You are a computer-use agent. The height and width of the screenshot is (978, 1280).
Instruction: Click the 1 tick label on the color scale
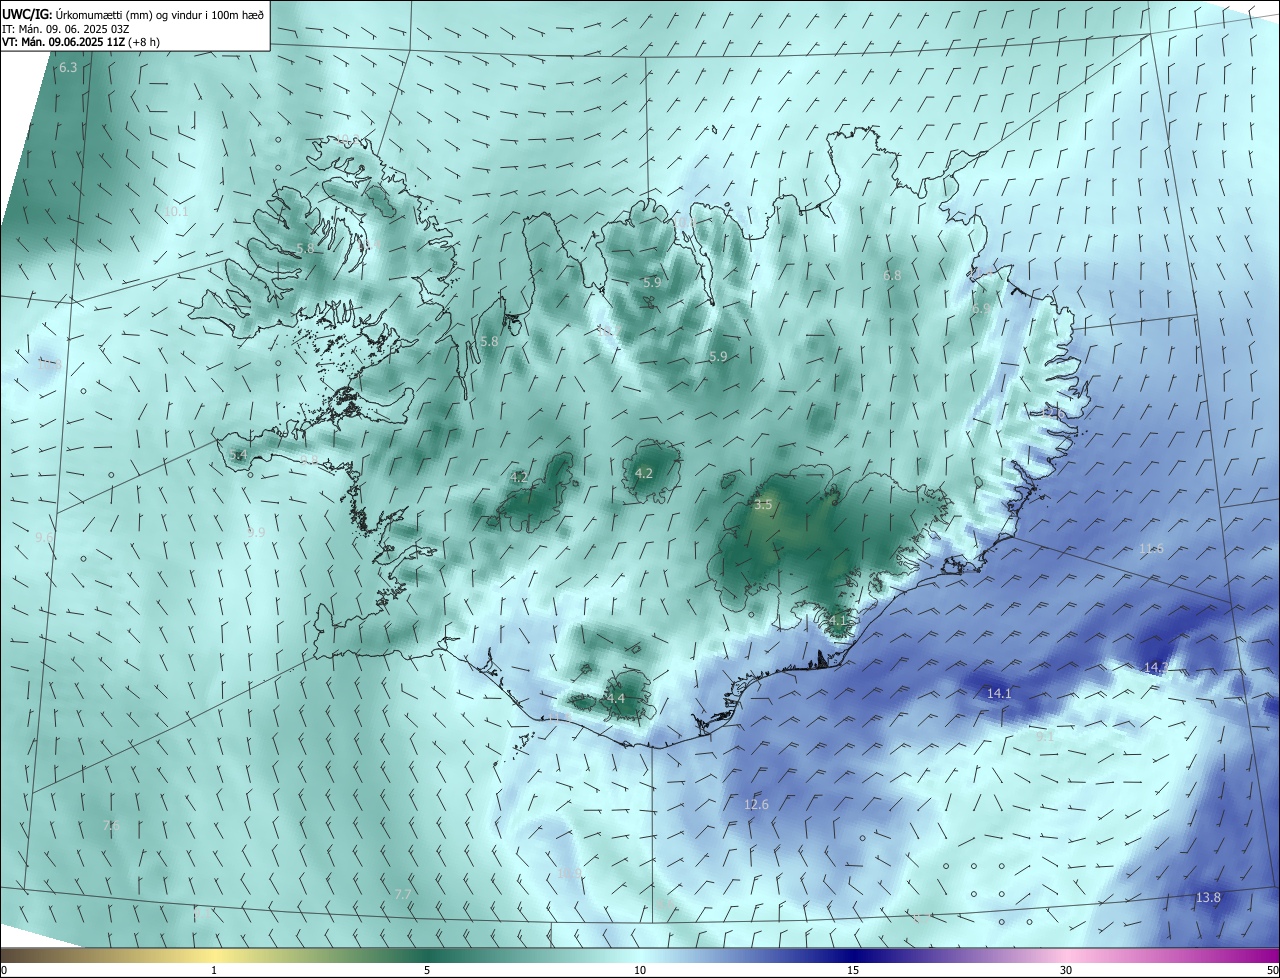click(214, 970)
